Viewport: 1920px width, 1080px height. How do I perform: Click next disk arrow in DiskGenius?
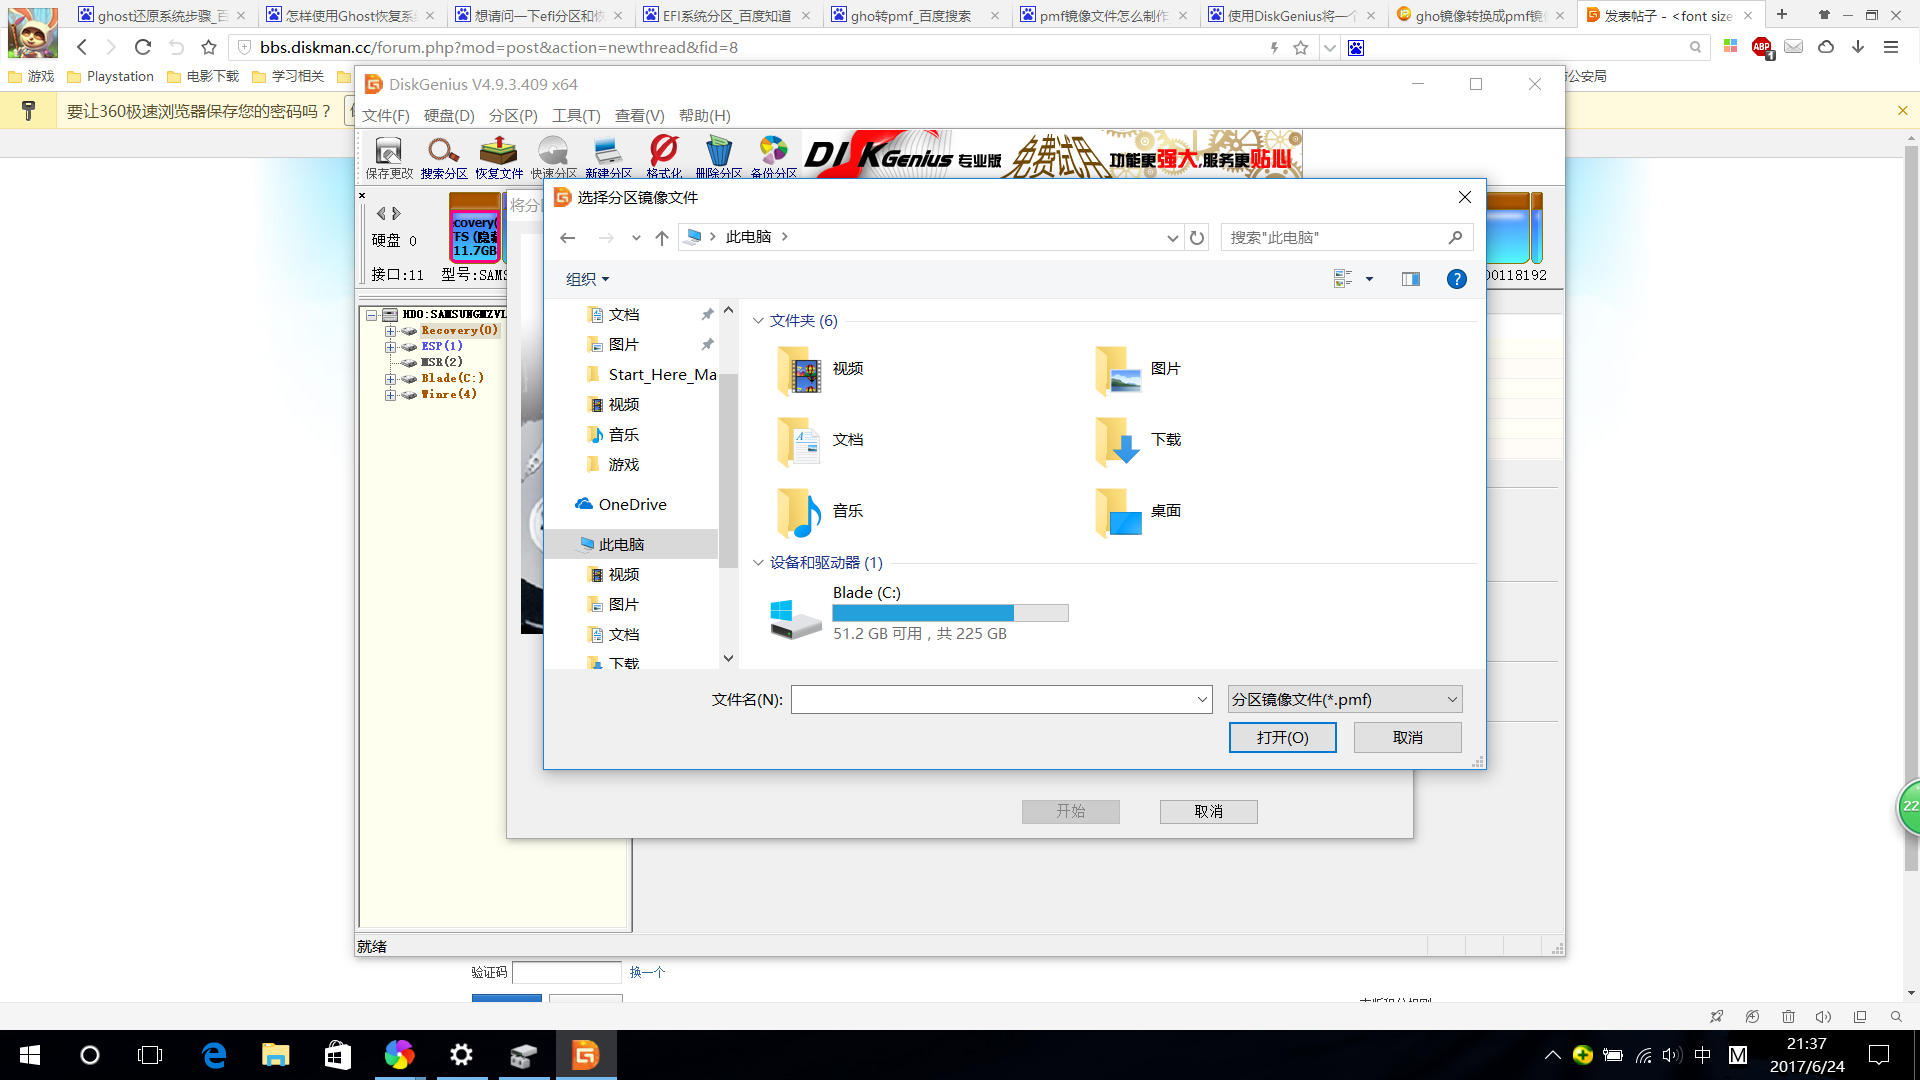(x=396, y=213)
